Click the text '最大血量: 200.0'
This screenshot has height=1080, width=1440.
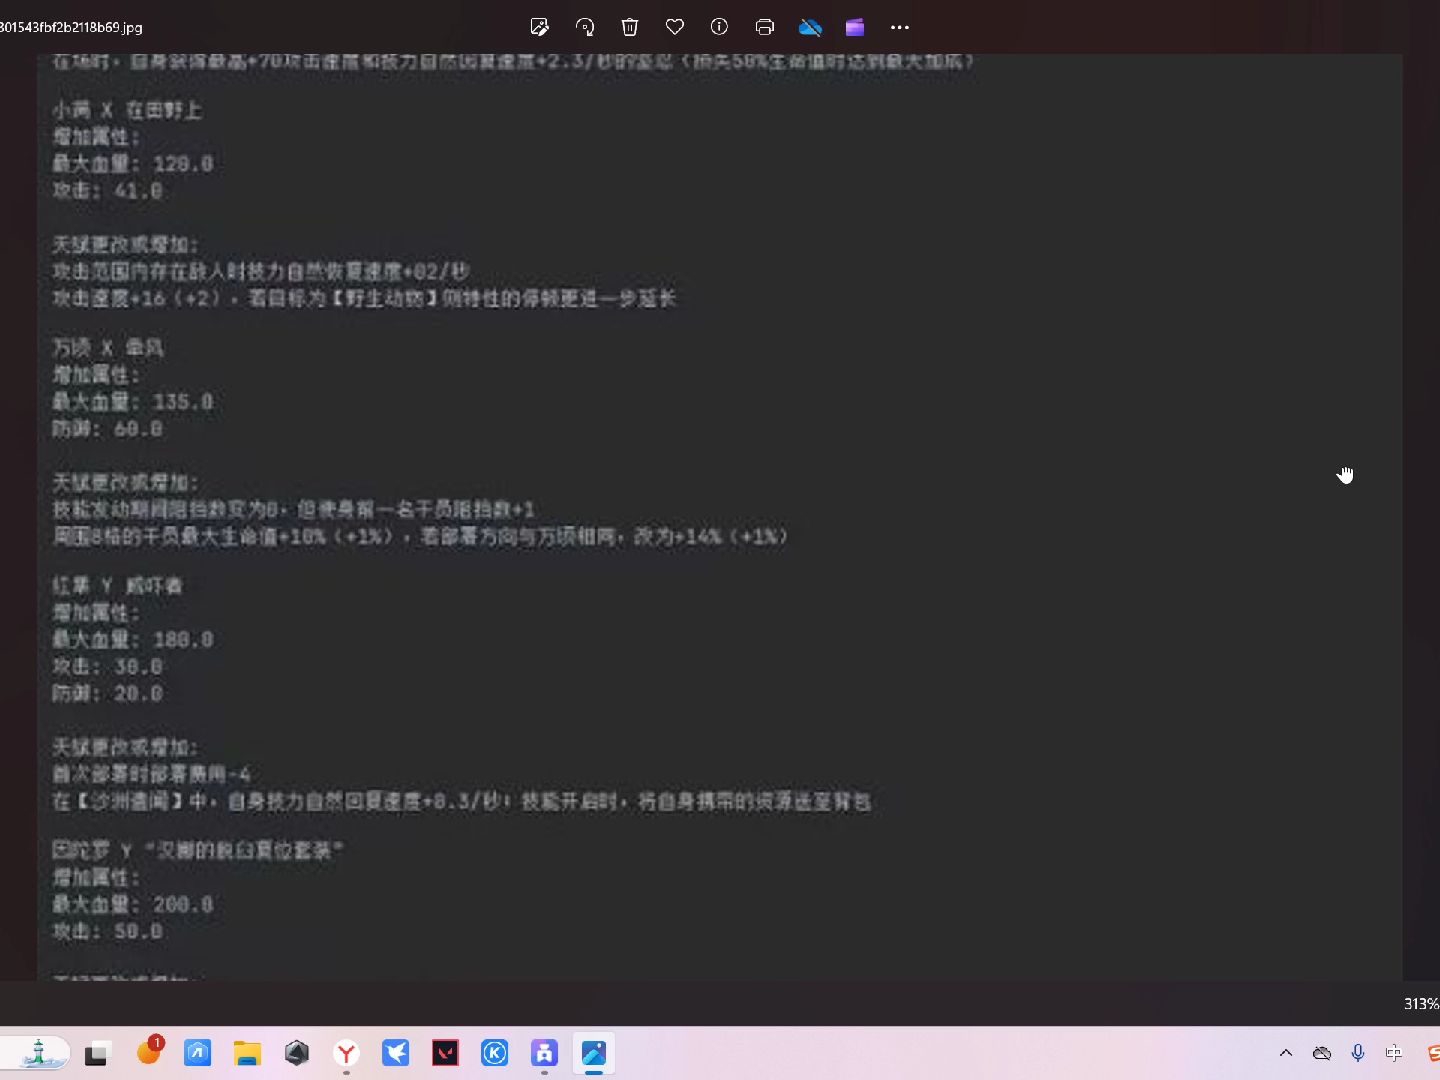(x=133, y=905)
